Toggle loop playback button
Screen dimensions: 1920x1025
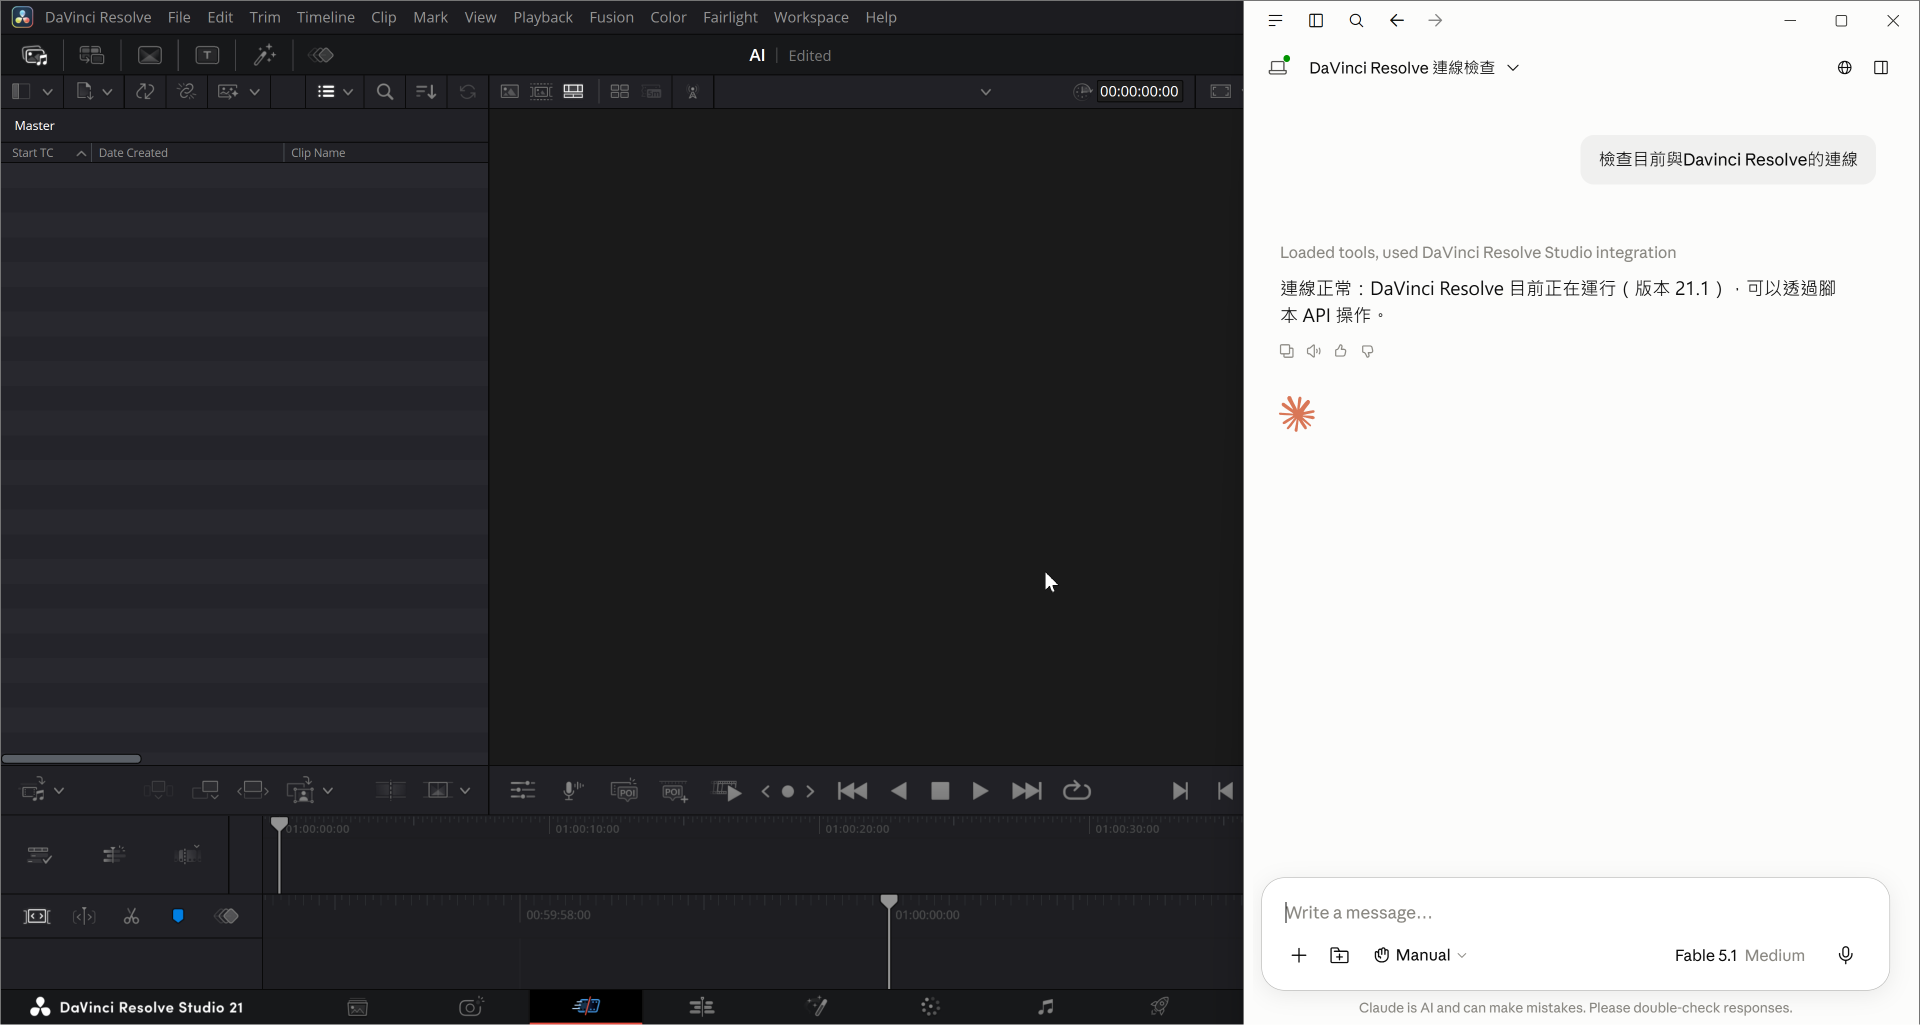click(1077, 791)
